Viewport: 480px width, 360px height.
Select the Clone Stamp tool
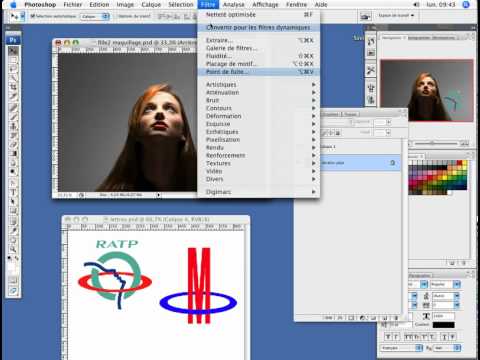[x=13, y=126]
